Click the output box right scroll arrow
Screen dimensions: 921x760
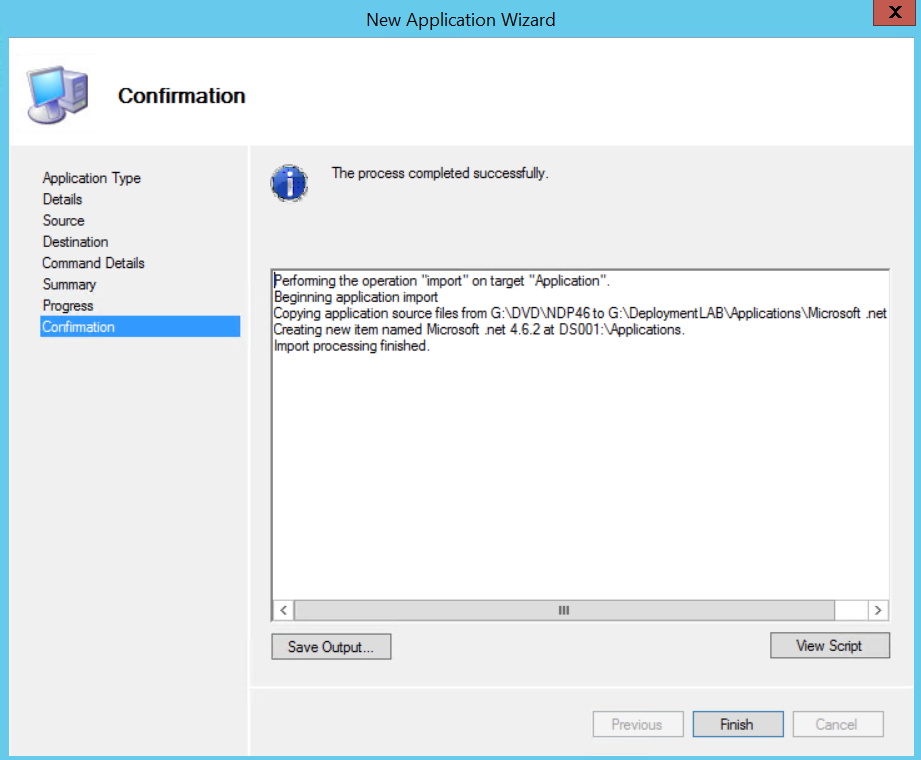pos(877,610)
